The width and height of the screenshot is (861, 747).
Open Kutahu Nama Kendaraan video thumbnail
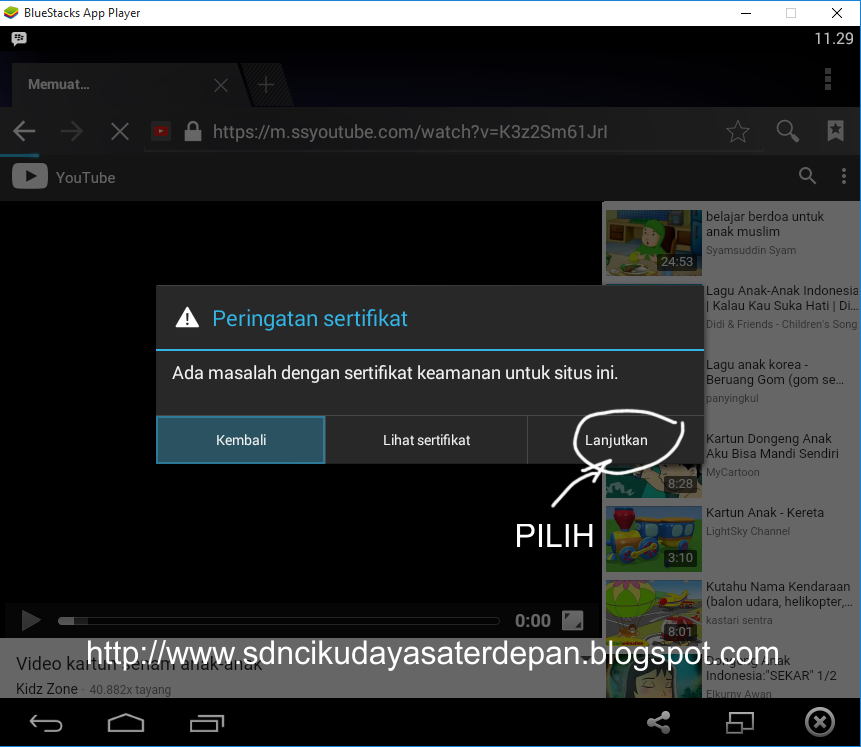pos(653,612)
